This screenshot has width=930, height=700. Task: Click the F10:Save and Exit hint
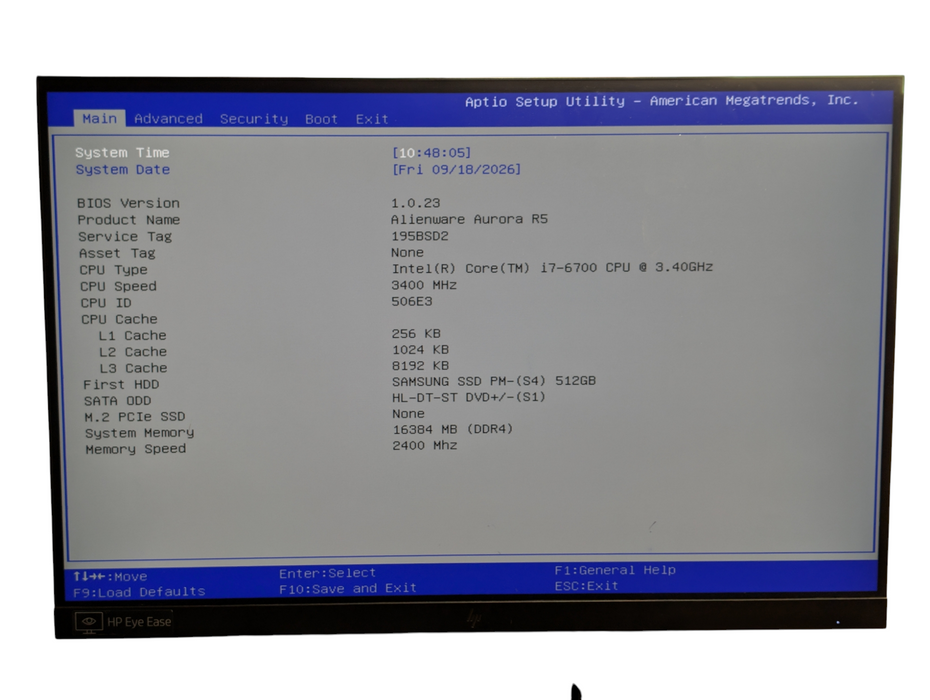pos(348,588)
